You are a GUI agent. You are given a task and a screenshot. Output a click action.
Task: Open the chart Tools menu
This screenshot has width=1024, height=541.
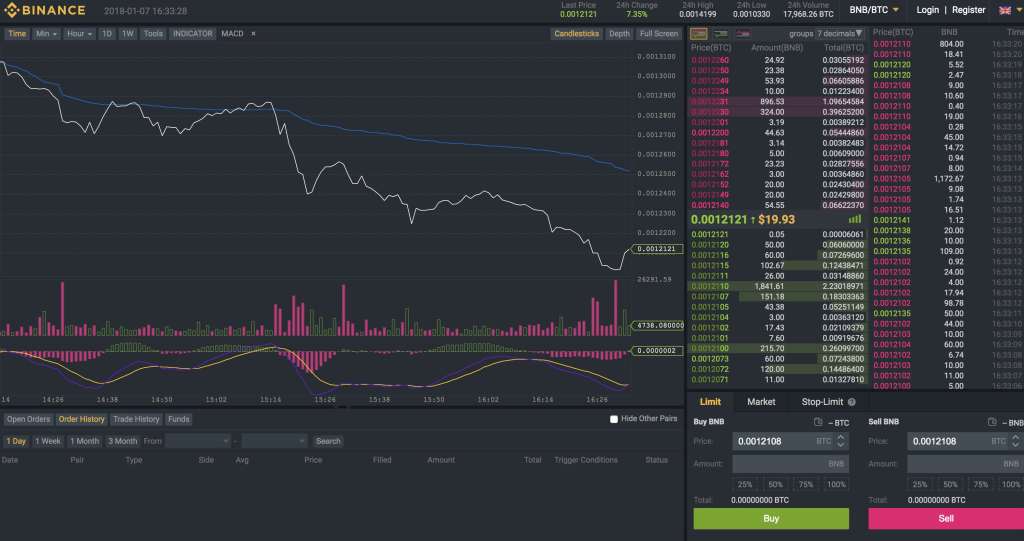click(153, 33)
